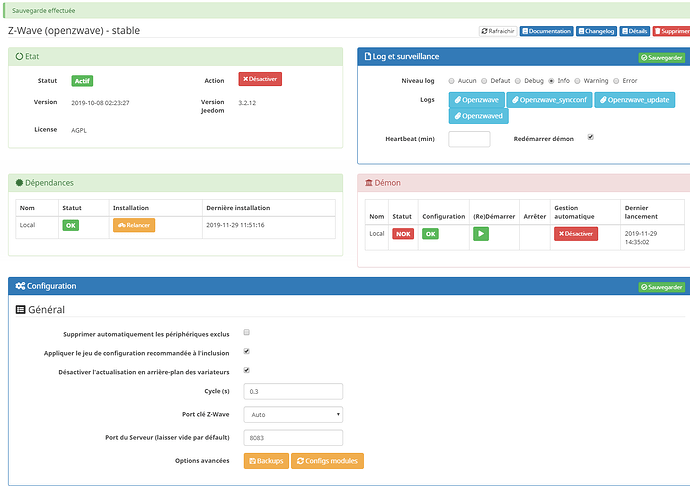The width and height of the screenshot is (690, 486).
Task: Click the Heartbeat (min) input field
Action: [469, 139]
